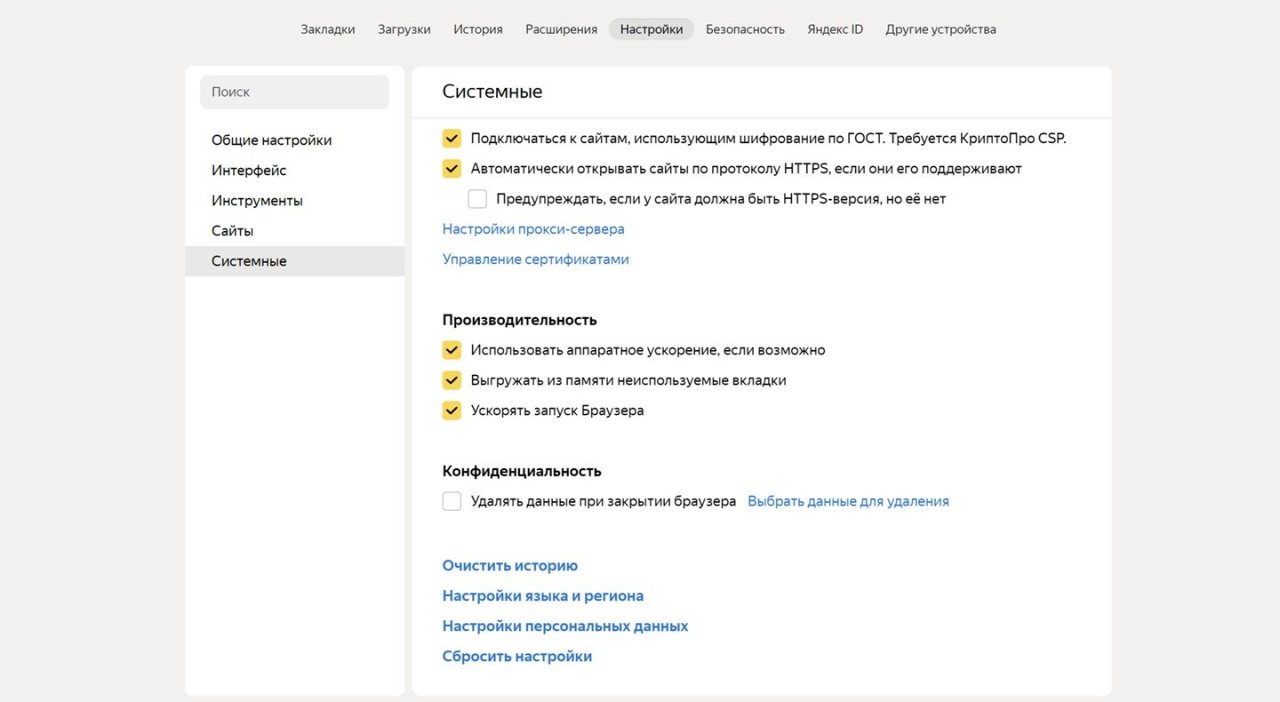Toggle hardware acceleration checkbox
The image size is (1280, 702).
click(x=452, y=350)
